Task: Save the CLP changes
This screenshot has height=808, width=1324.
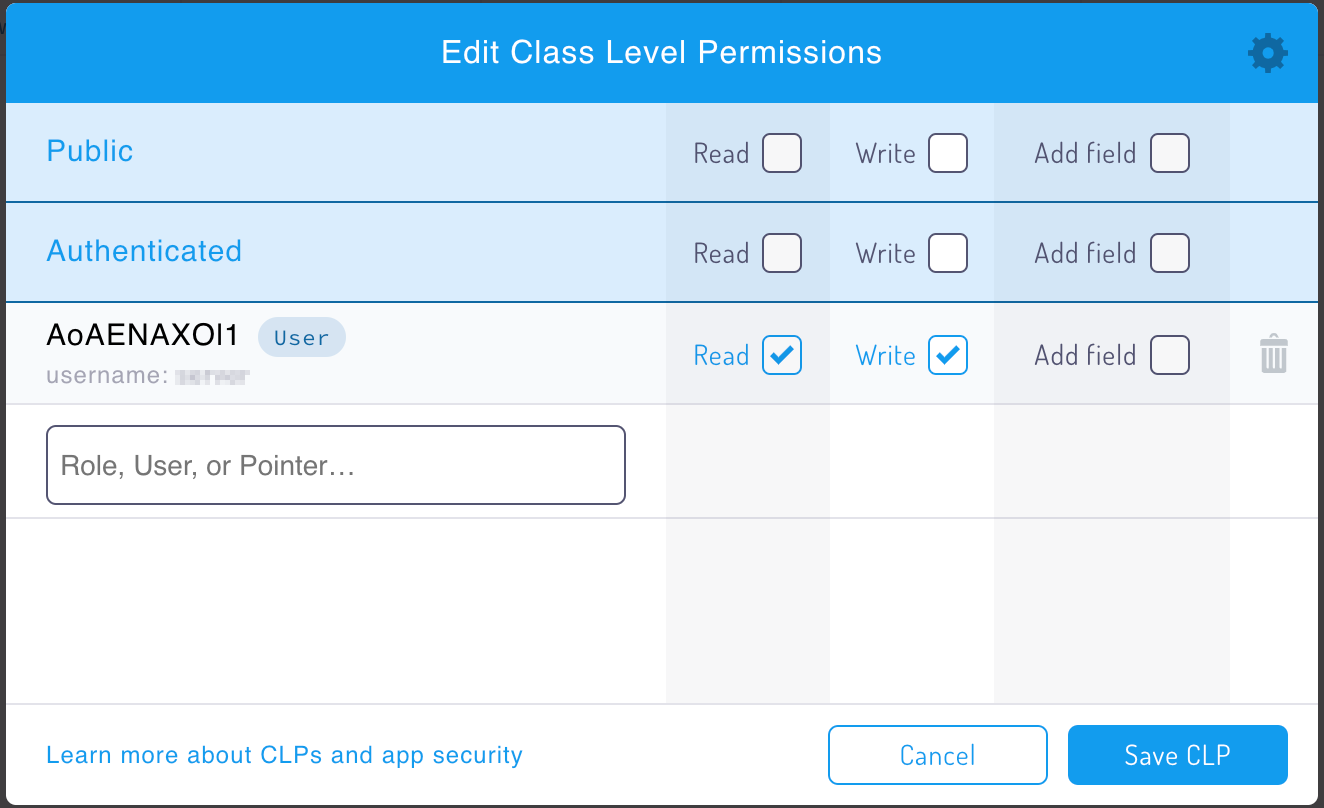Action: [x=1177, y=755]
